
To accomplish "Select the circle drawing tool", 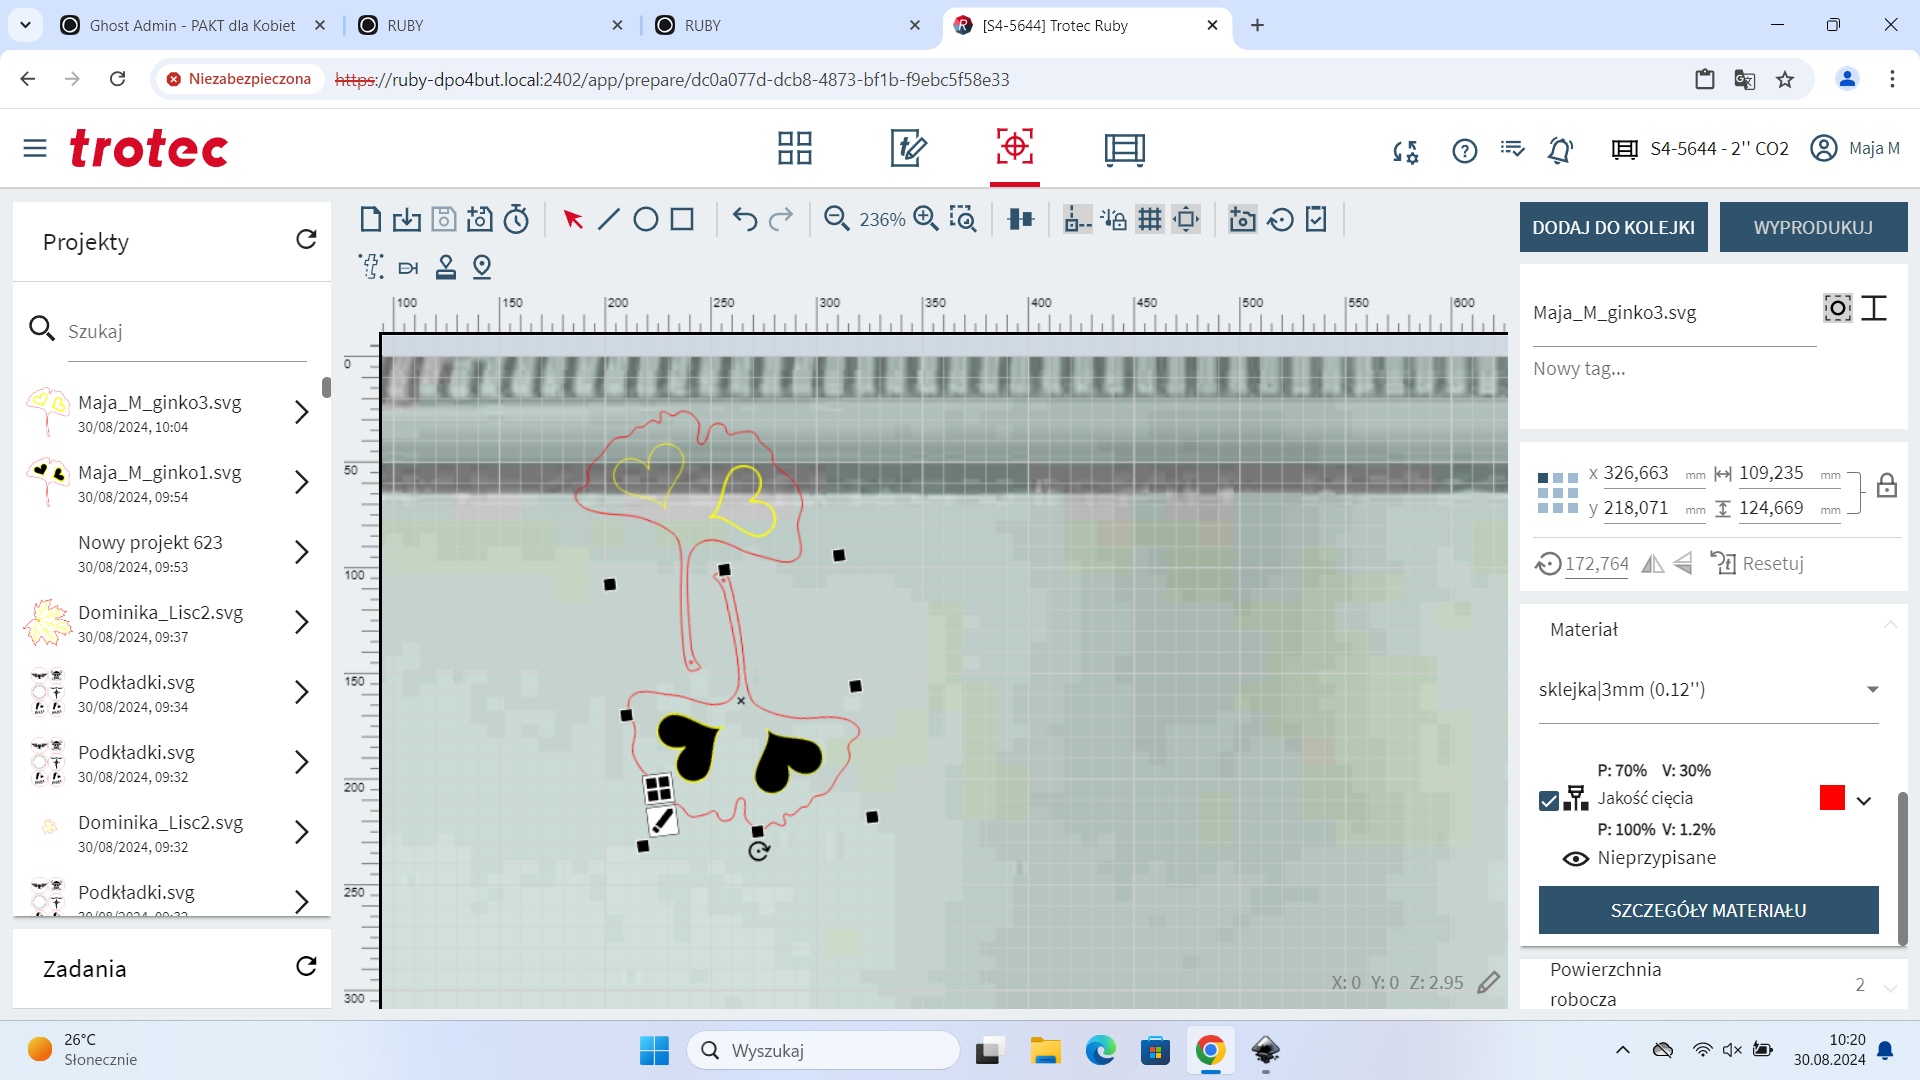I will pos(646,219).
